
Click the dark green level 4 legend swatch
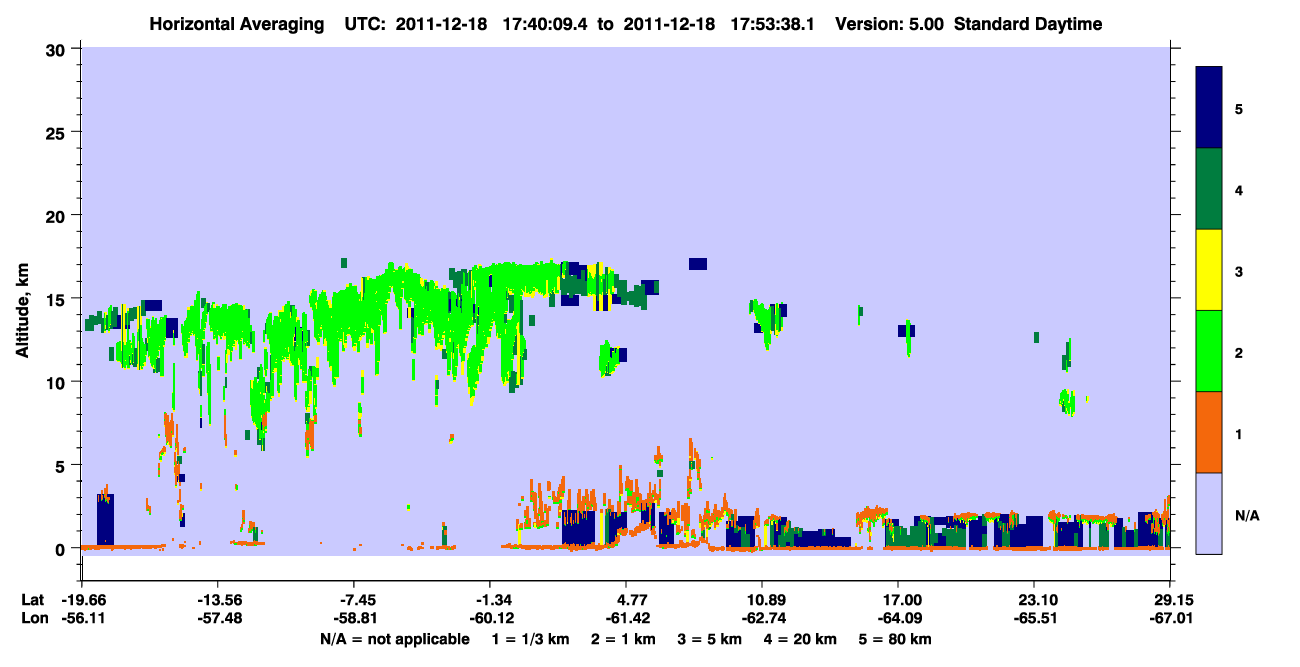[1209, 189]
